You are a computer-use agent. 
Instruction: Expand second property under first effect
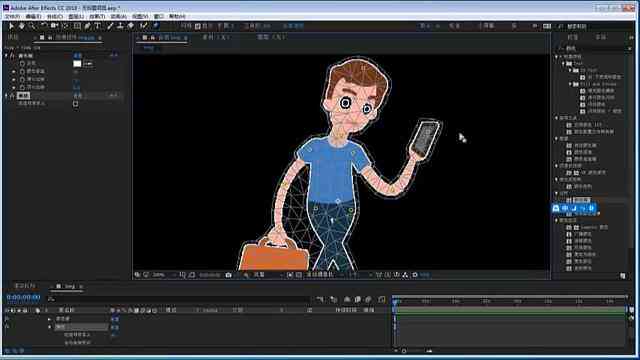pos(14,71)
